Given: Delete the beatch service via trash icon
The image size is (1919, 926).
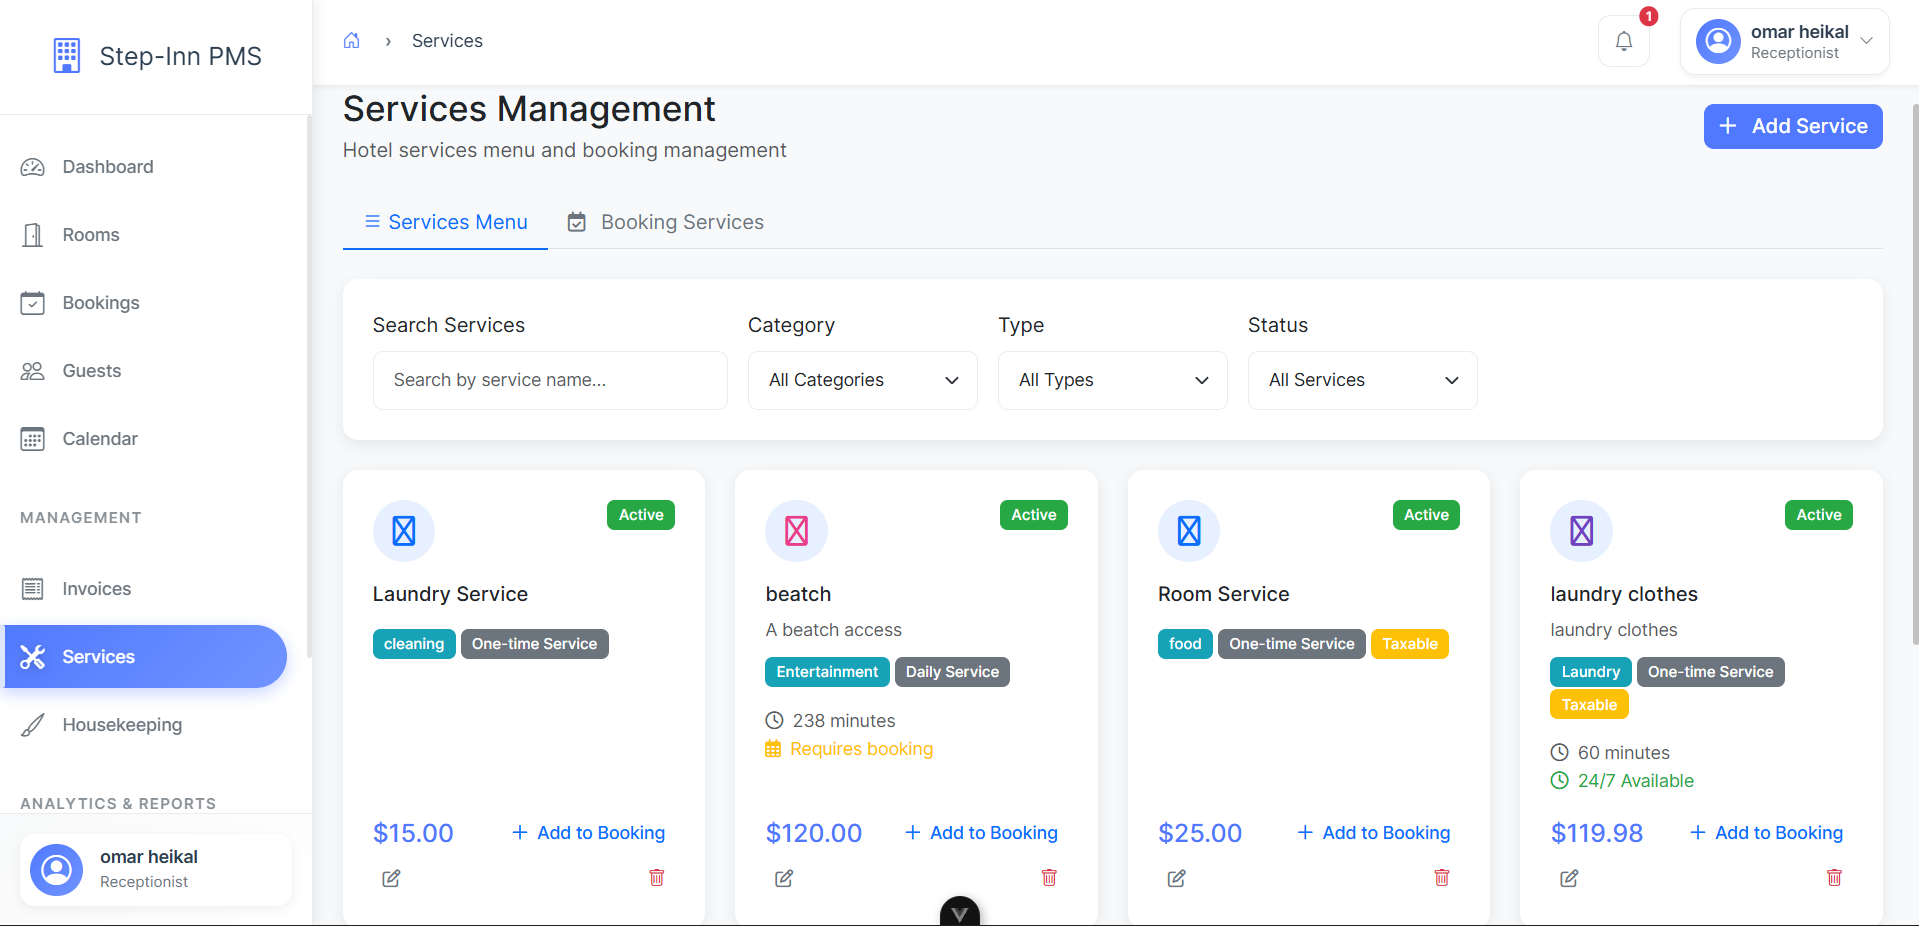Looking at the screenshot, I should pos(1049,877).
